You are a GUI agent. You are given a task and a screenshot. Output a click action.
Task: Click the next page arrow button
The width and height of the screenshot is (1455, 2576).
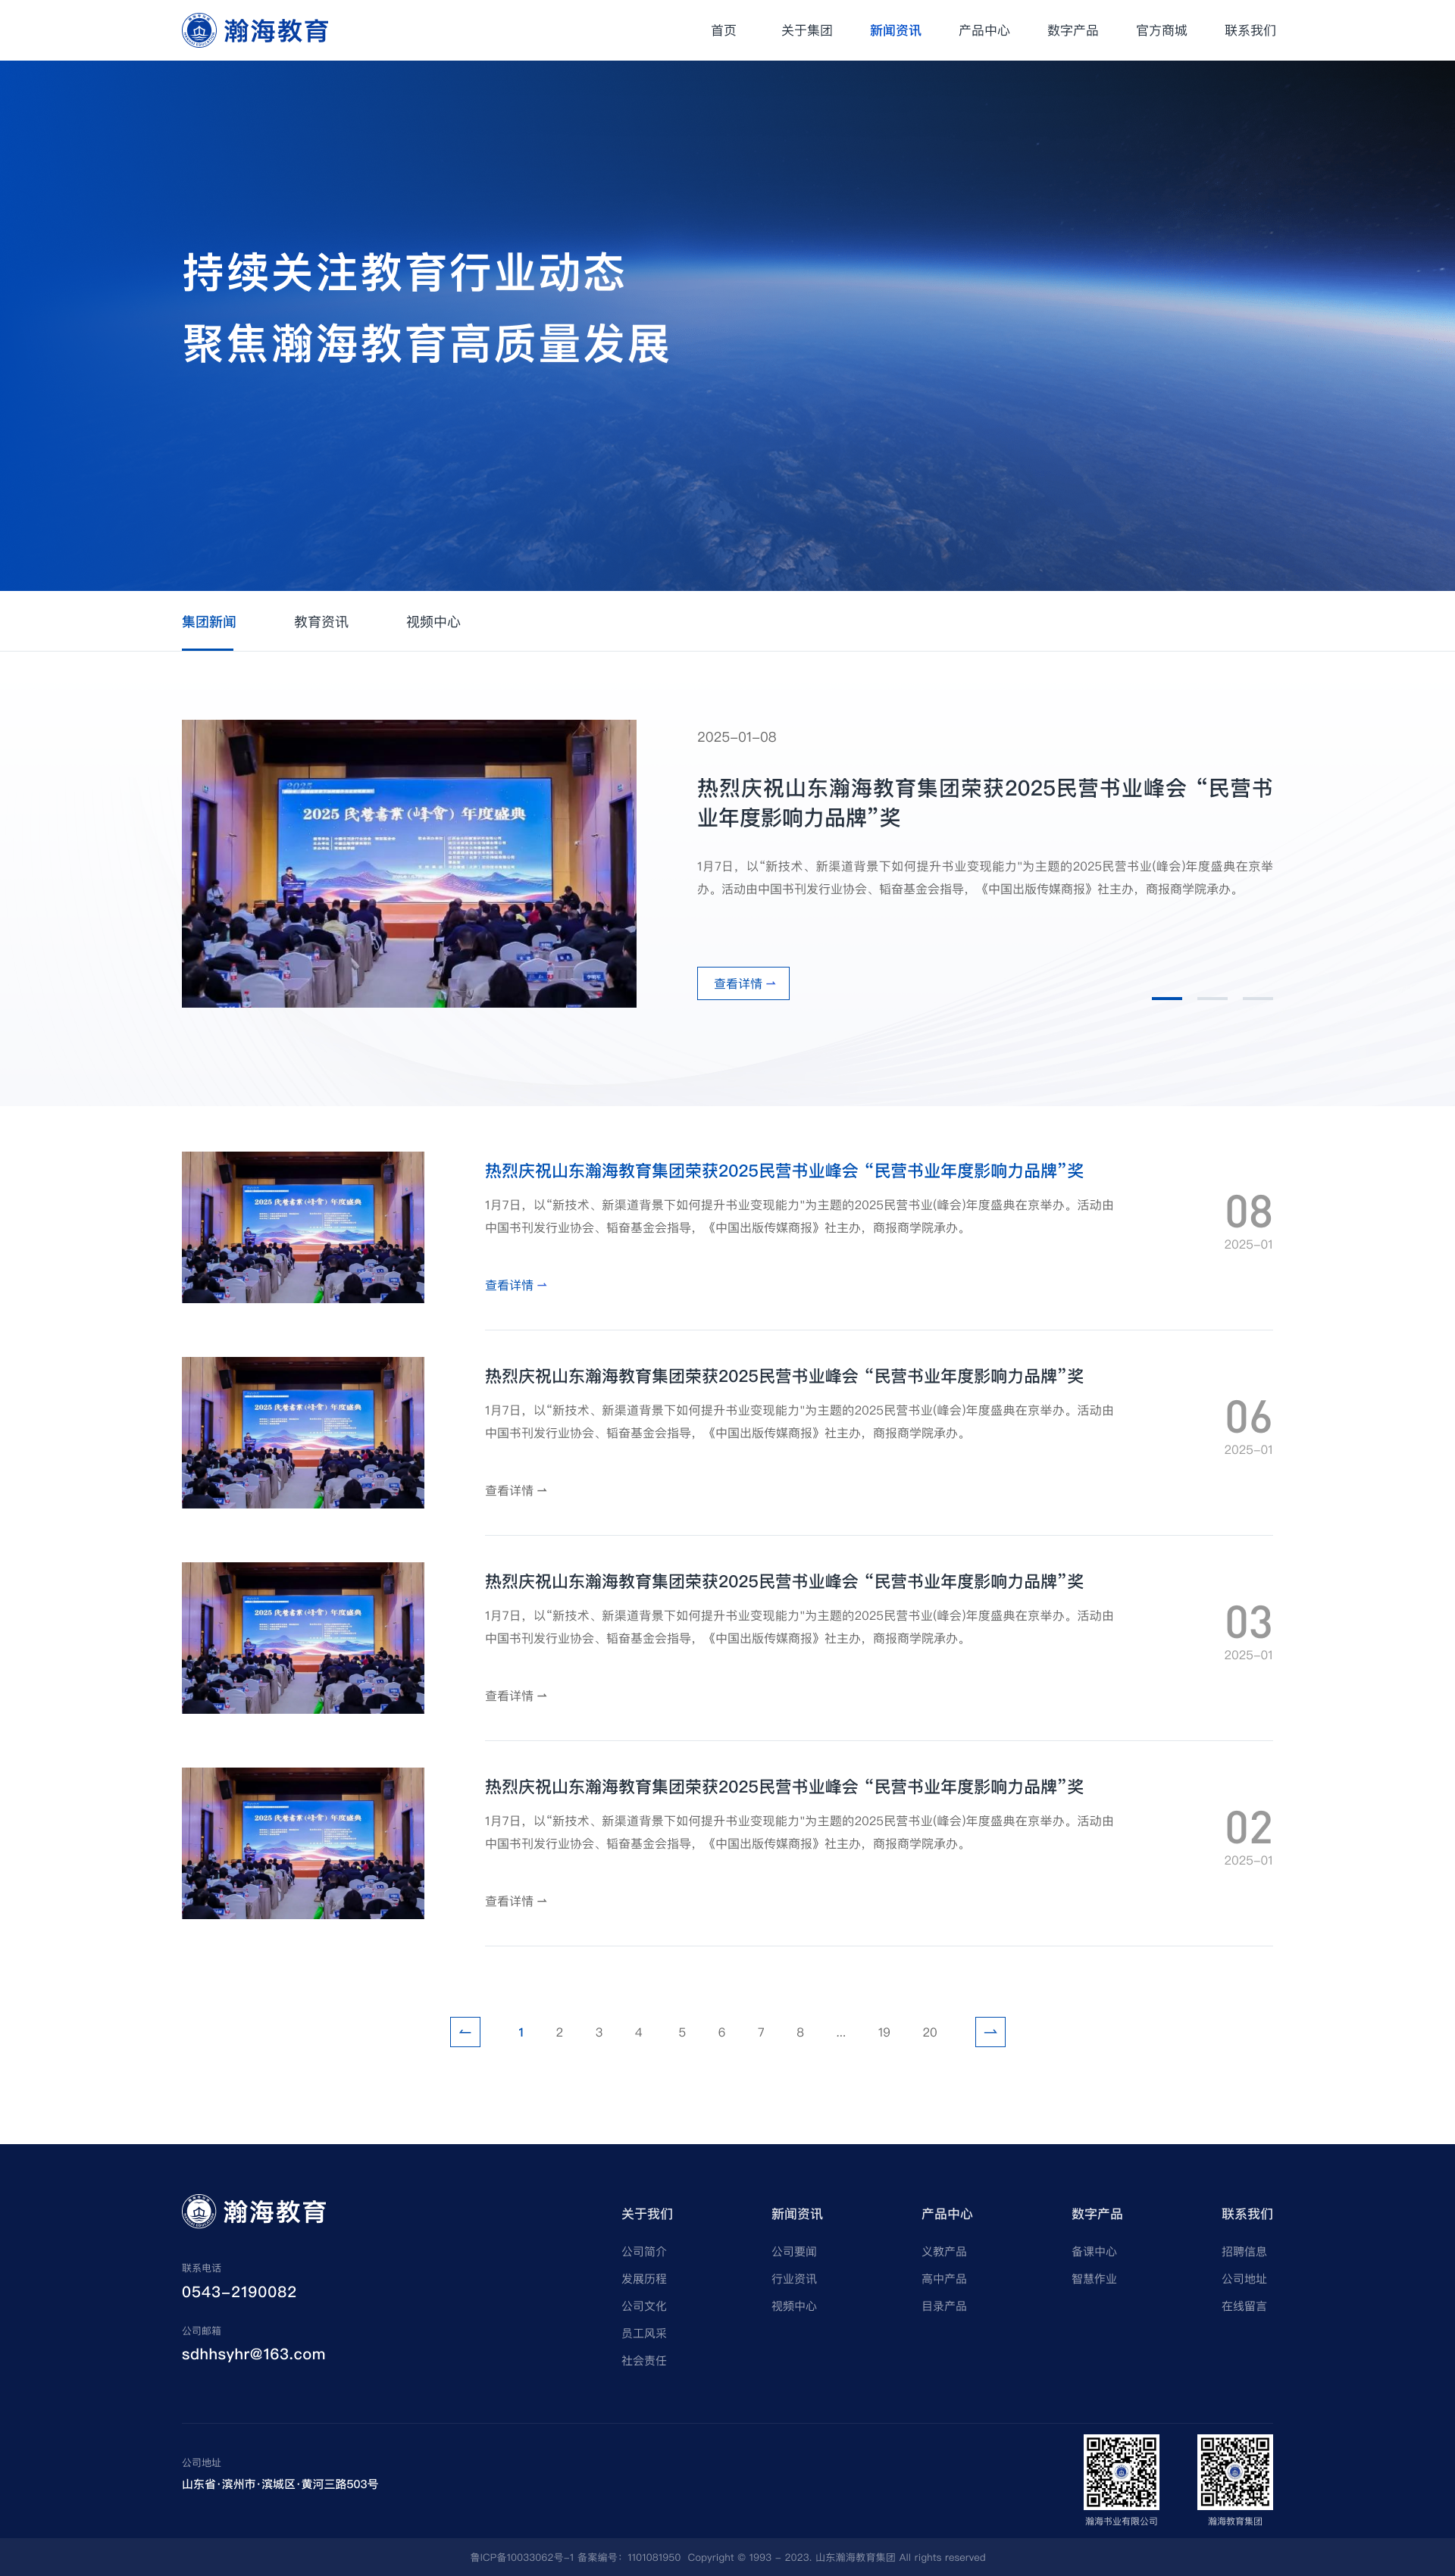click(990, 2032)
